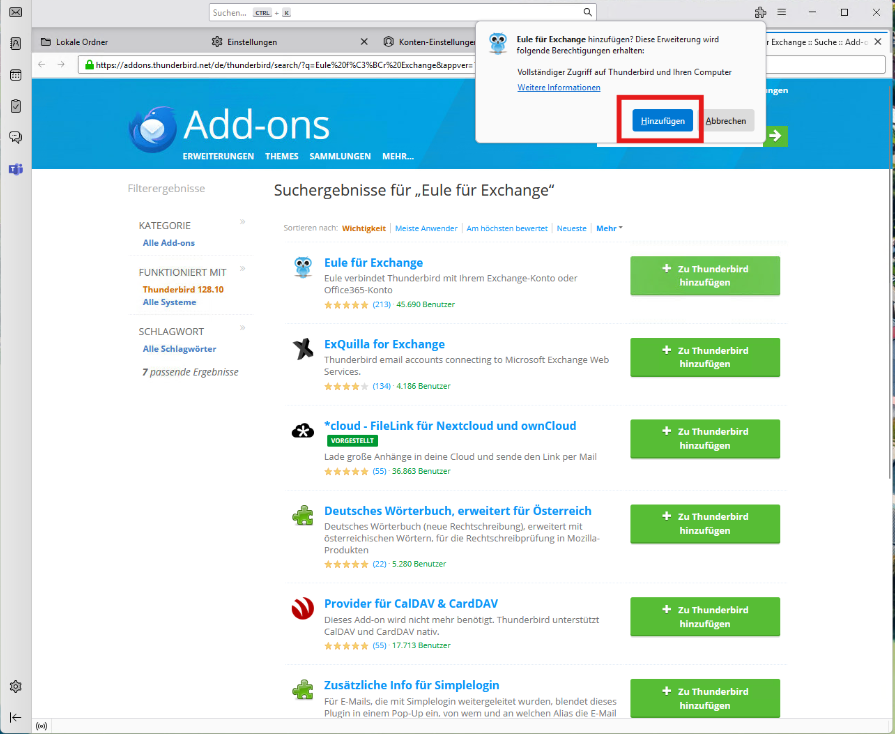
Task: Add *cloud FileLink to Thunderbird
Action: coord(705,439)
